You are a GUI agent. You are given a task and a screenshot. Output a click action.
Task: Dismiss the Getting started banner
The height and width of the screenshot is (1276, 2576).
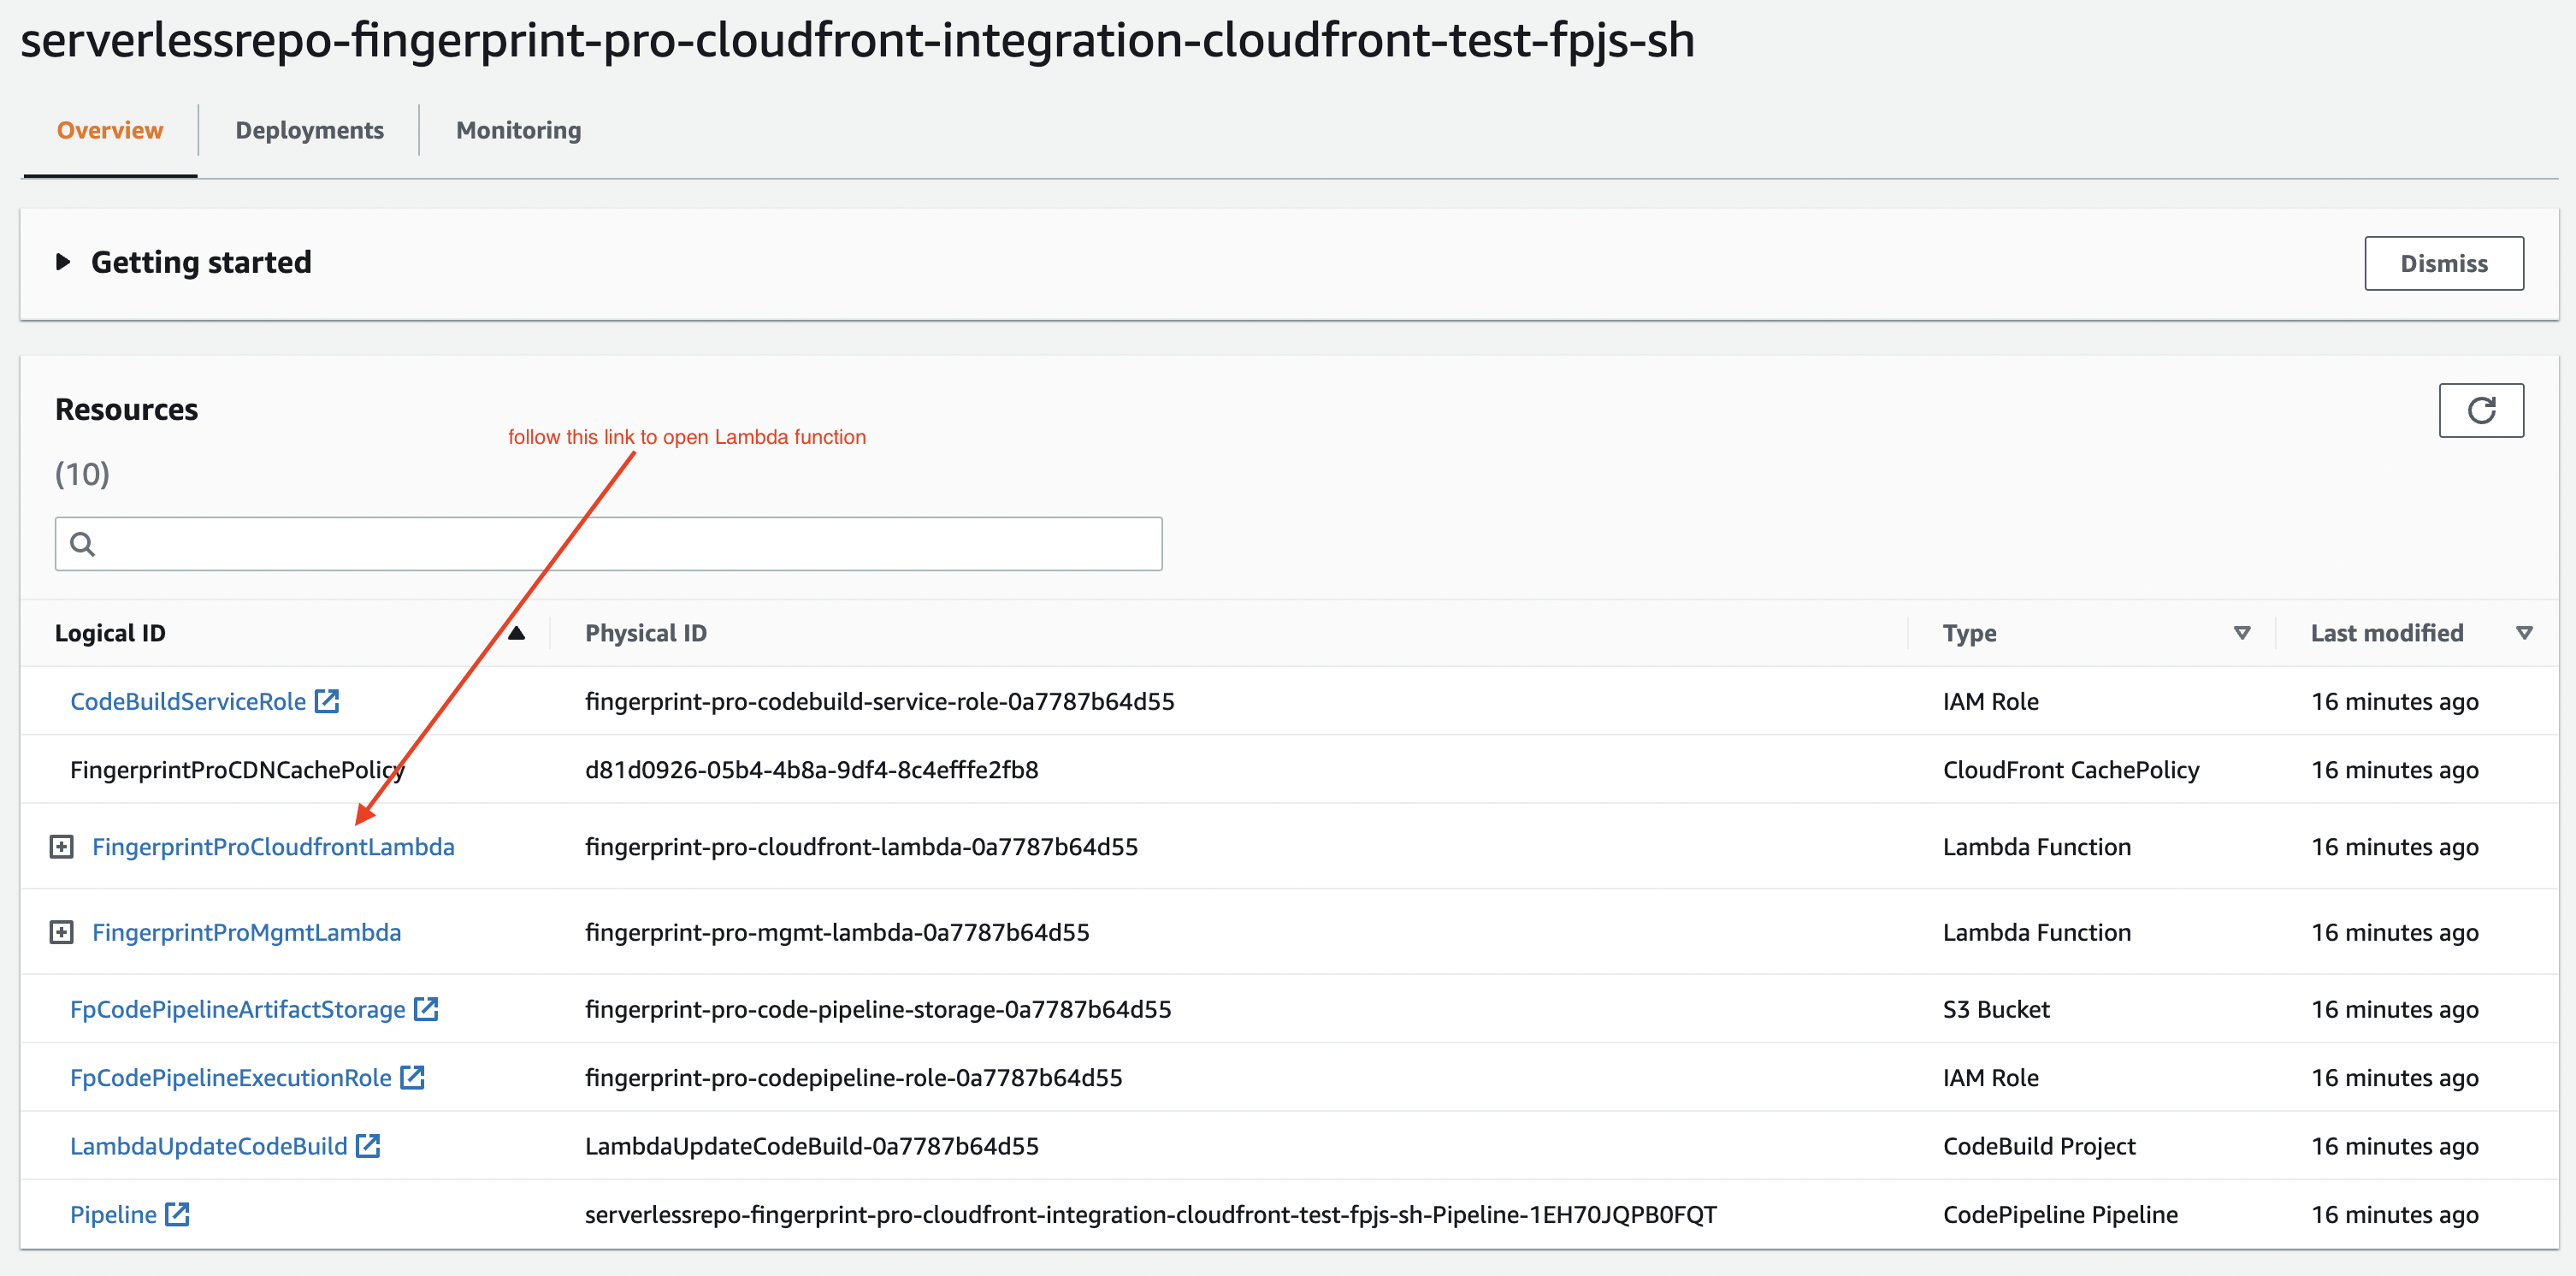tap(2444, 263)
